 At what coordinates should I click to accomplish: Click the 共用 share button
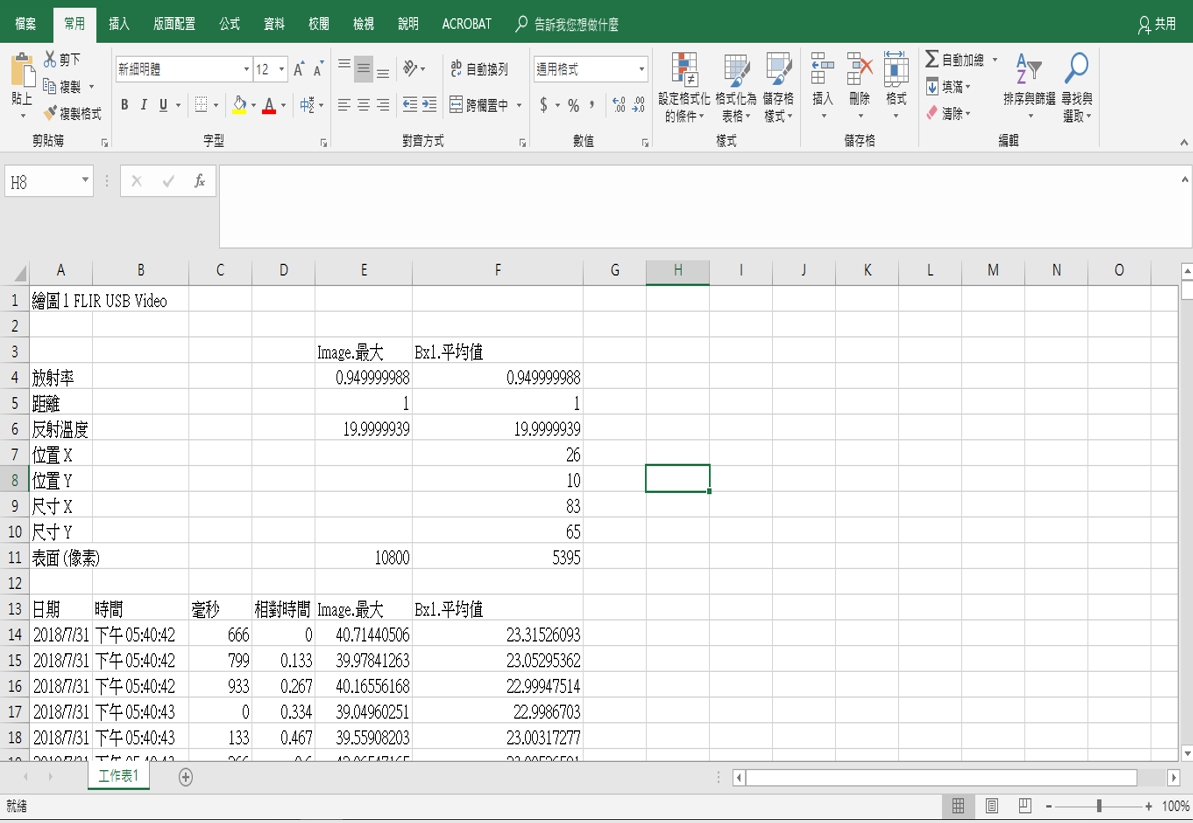click(1157, 24)
